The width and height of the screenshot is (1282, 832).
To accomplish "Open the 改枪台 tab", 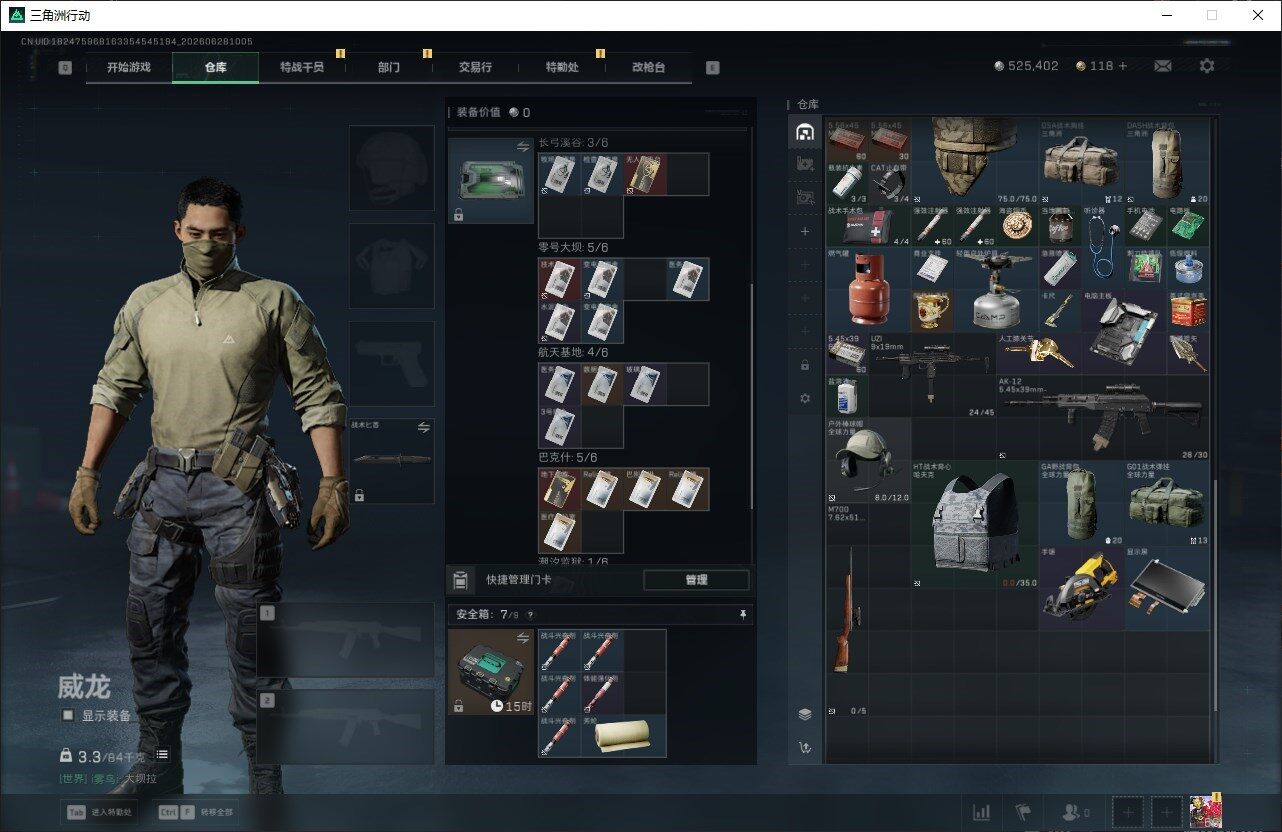I will (x=648, y=67).
